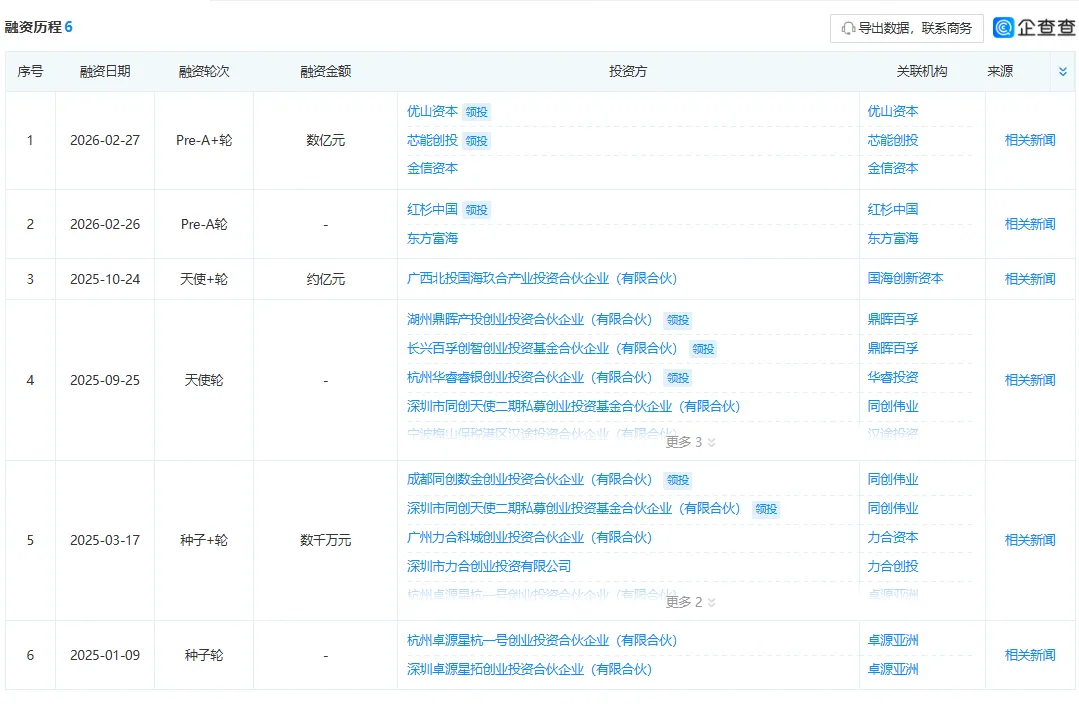Open investor 金信资本 in 投资方 column
Screen dimensions: 1079x704
click(x=432, y=169)
